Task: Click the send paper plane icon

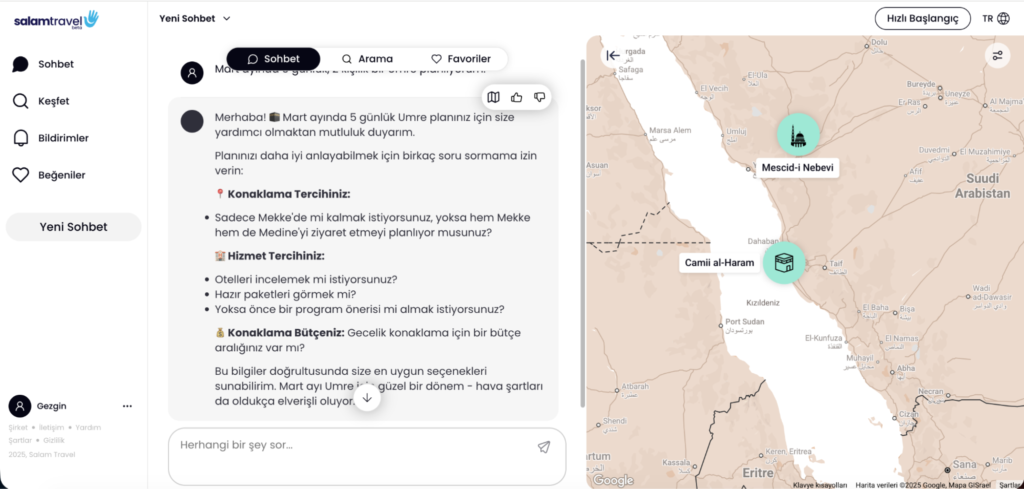Action: tap(543, 447)
